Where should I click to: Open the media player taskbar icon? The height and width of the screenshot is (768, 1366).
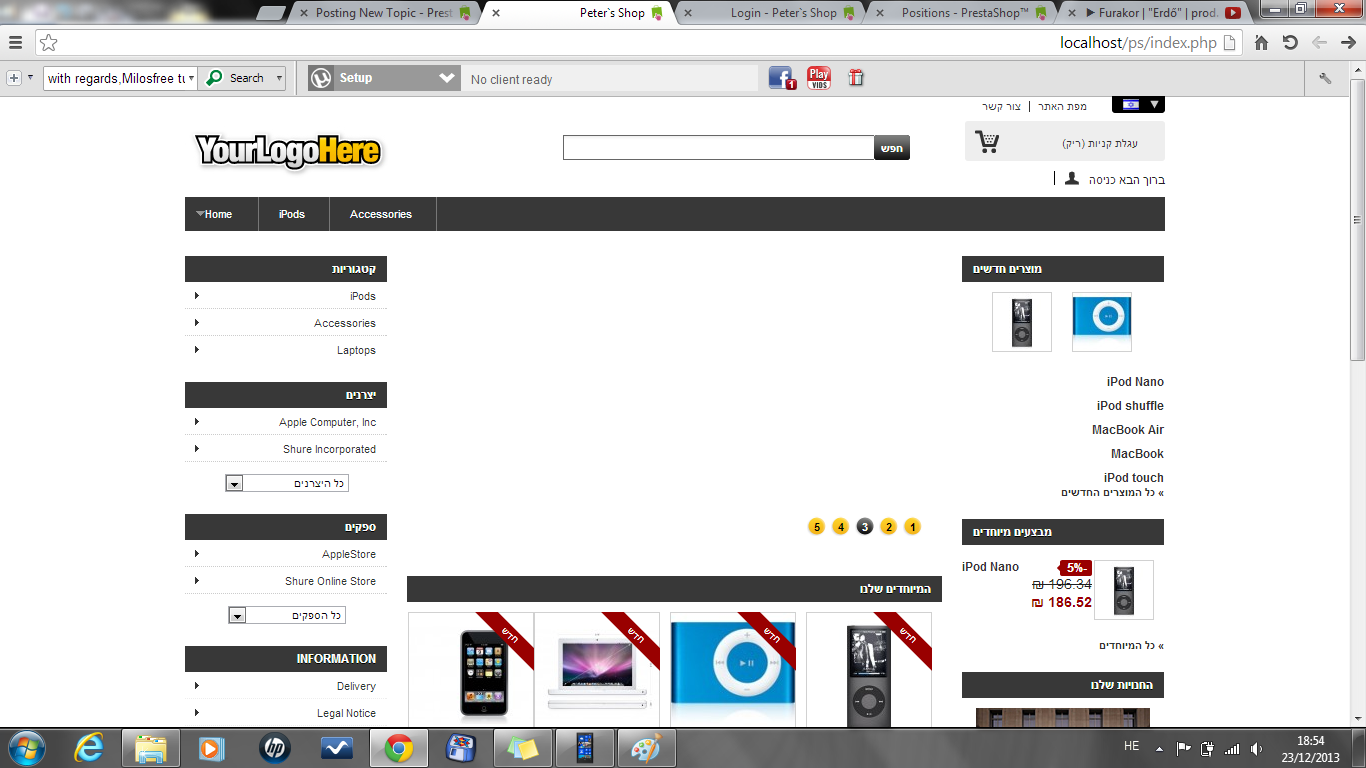coord(212,747)
